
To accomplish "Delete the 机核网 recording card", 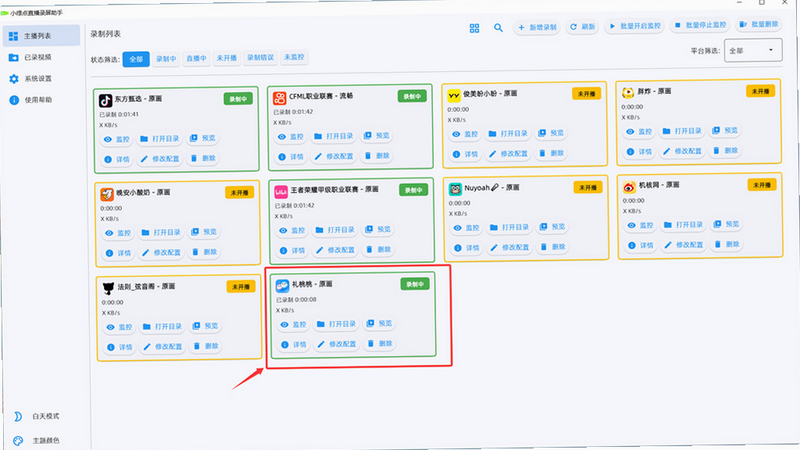I will point(727,244).
